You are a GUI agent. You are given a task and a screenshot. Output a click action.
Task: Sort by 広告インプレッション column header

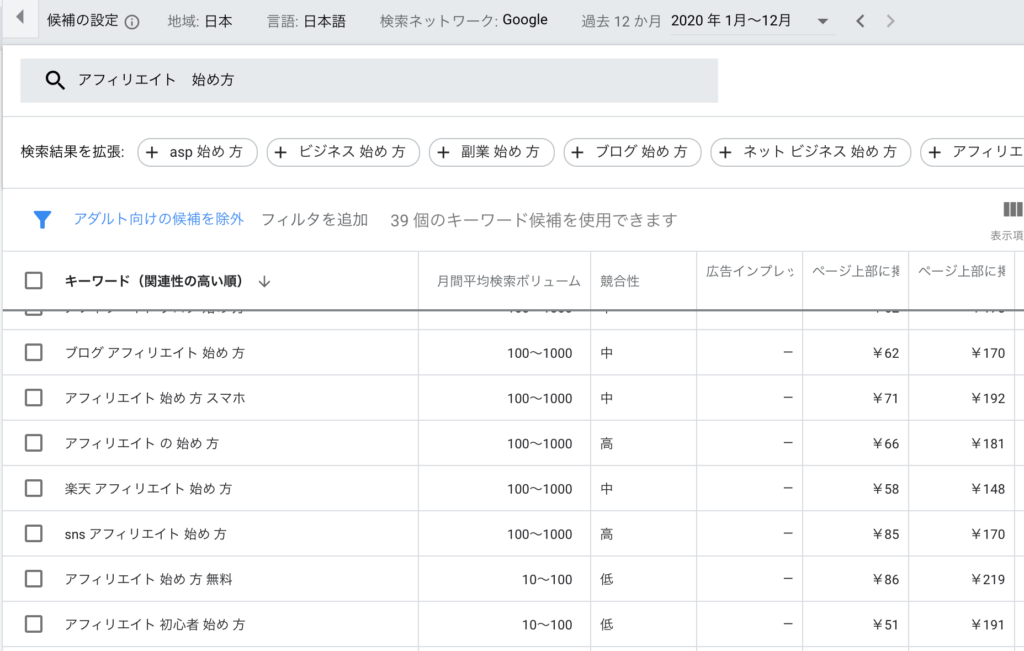[750, 271]
